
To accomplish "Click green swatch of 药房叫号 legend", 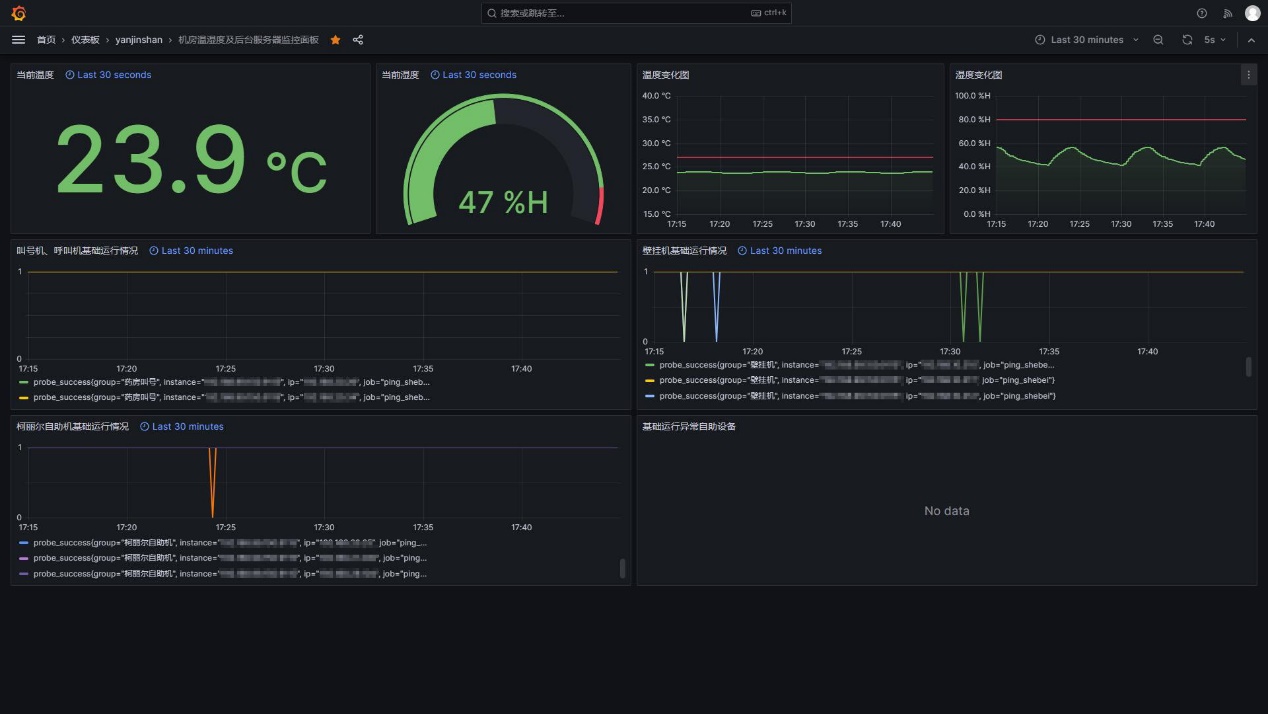I will [x=24, y=382].
